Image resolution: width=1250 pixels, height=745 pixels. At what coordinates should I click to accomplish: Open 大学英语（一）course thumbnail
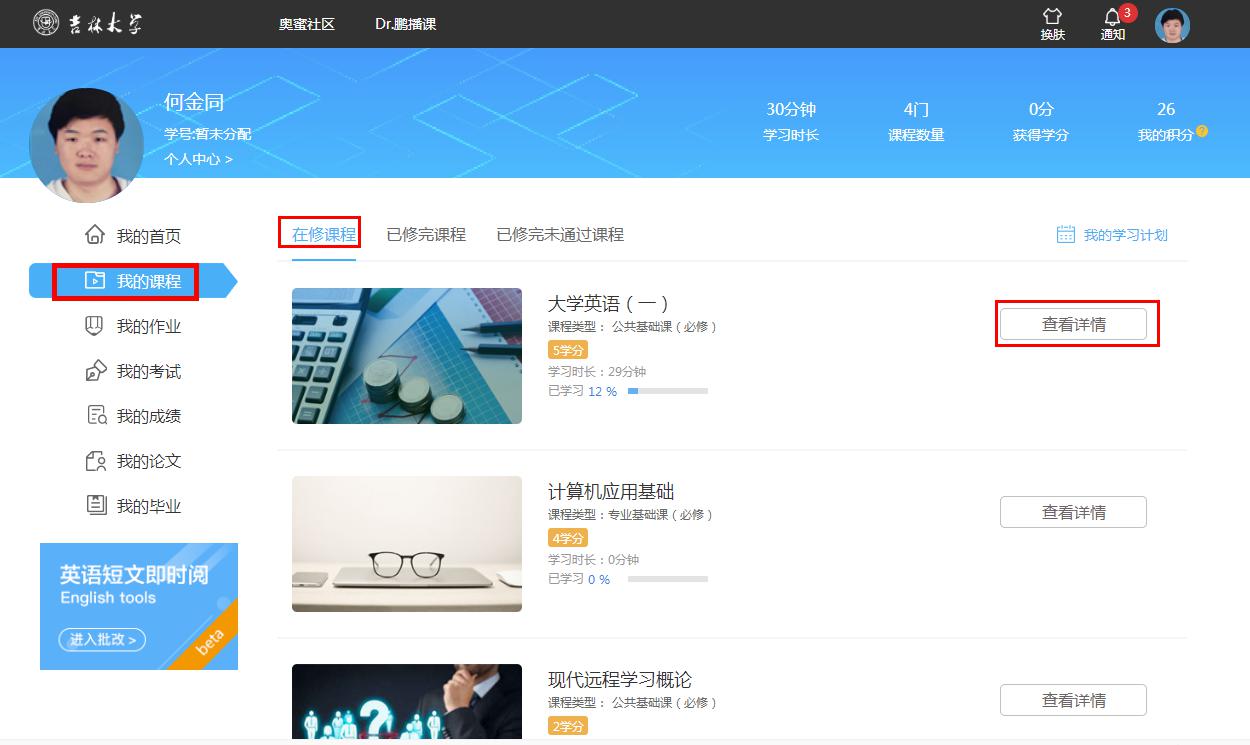[x=407, y=356]
